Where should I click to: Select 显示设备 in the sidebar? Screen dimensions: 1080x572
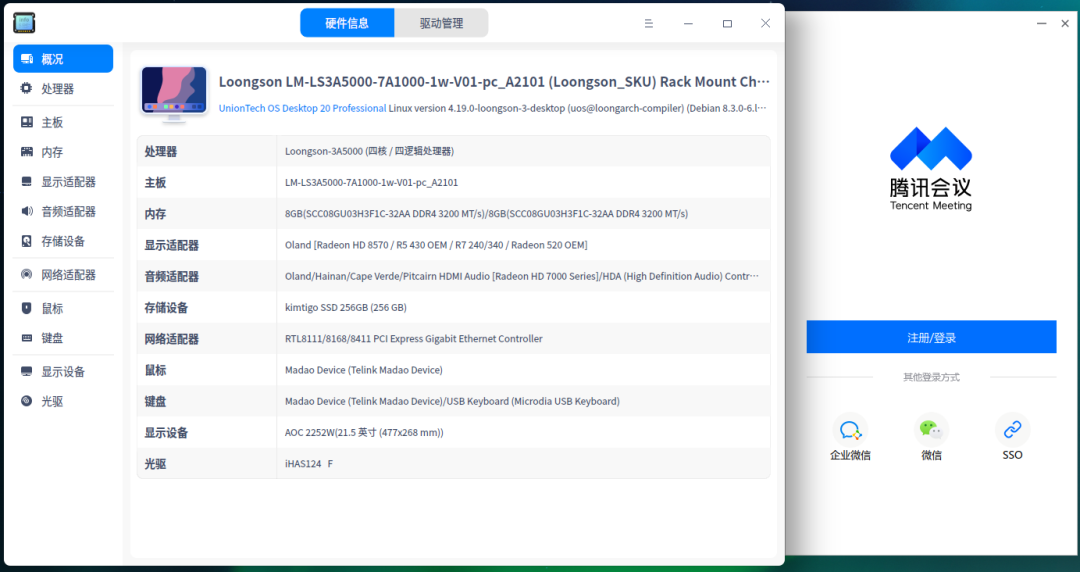(x=62, y=372)
